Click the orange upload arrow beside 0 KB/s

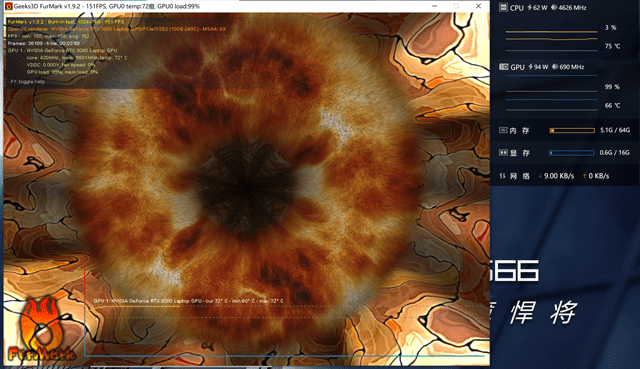(x=584, y=176)
